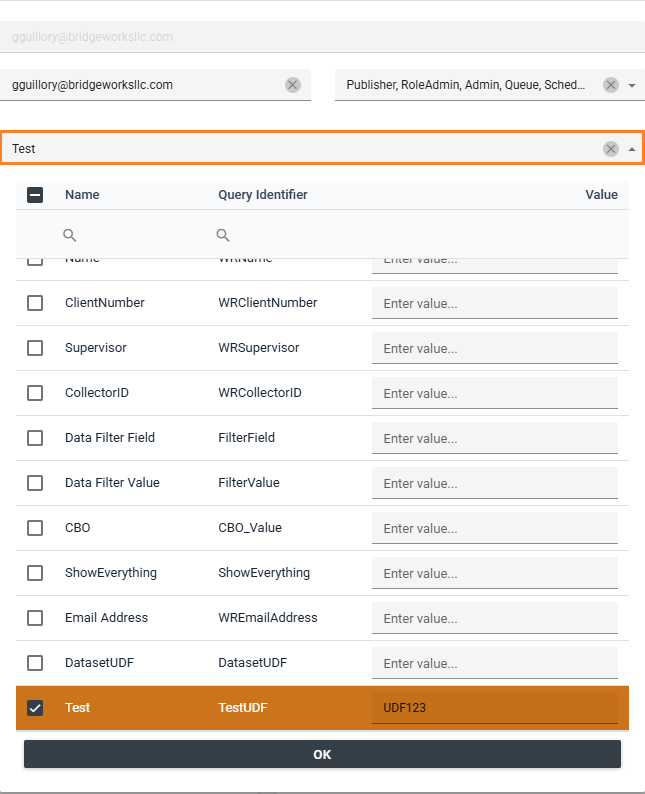Viewport: 645px width, 794px height.
Task: Select the WRSupervisor cell
Action: pyautogui.click(x=259, y=348)
